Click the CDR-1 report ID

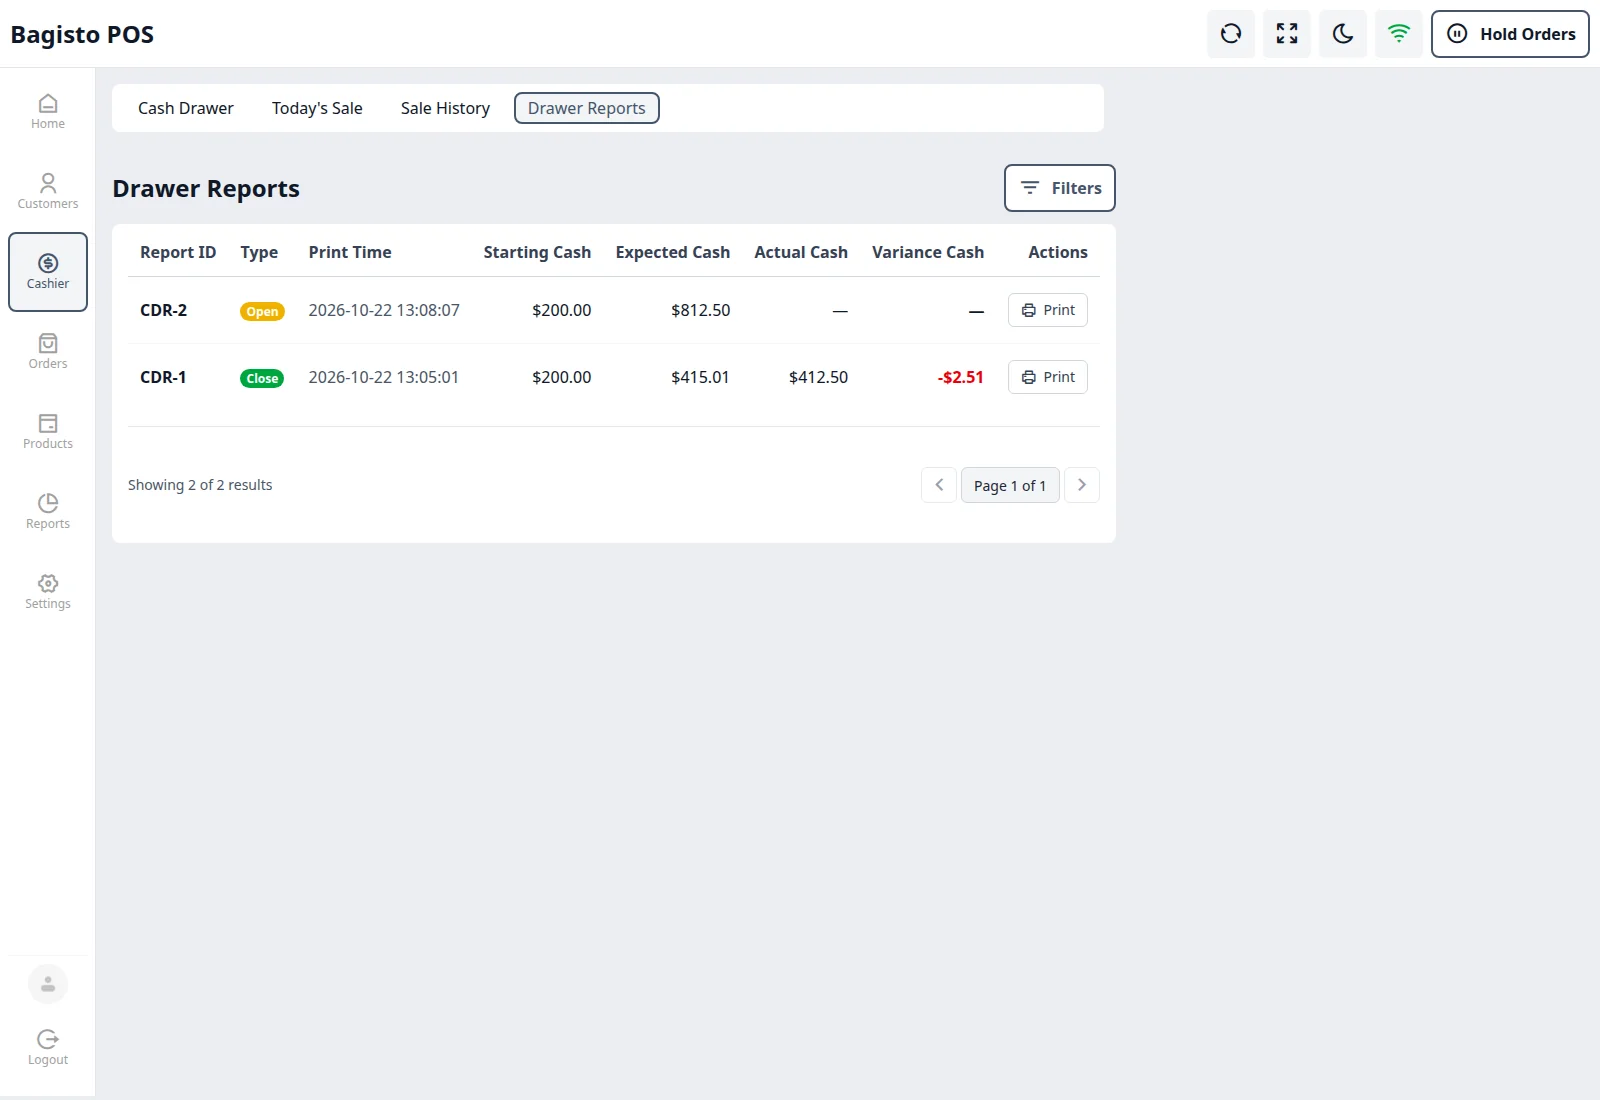(163, 377)
